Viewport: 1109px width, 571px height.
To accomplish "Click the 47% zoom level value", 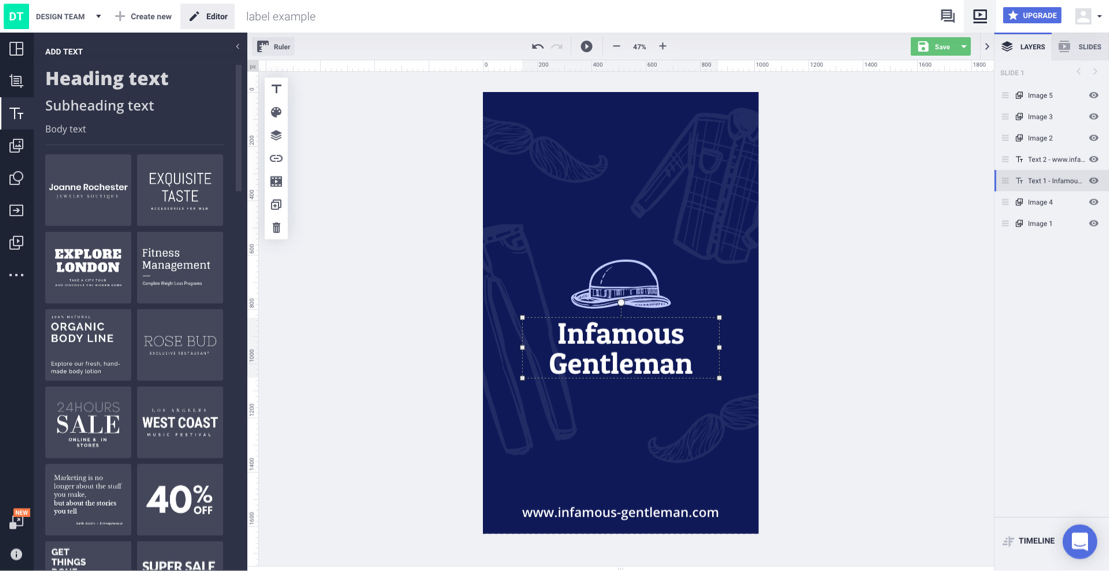I will click(639, 47).
